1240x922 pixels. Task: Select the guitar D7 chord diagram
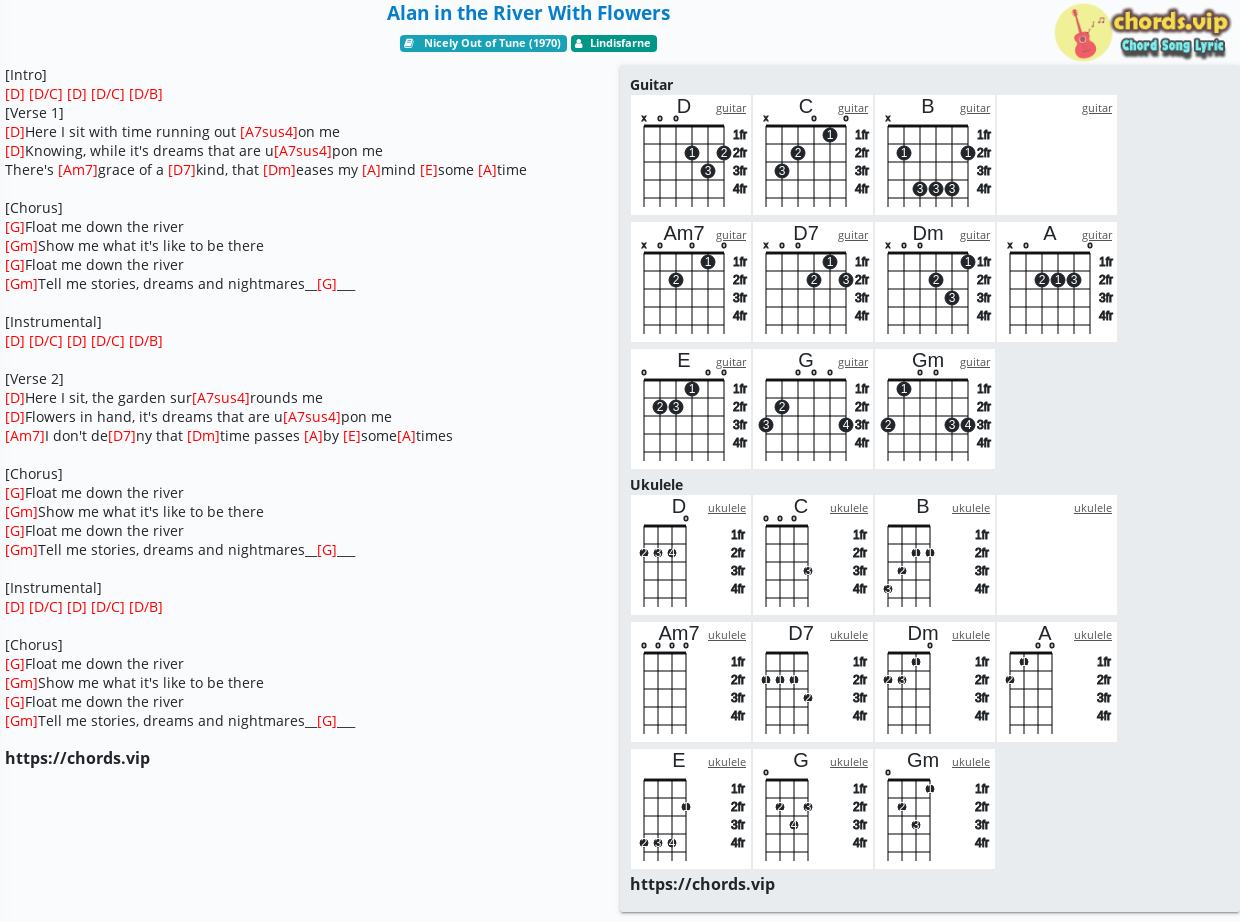(813, 282)
